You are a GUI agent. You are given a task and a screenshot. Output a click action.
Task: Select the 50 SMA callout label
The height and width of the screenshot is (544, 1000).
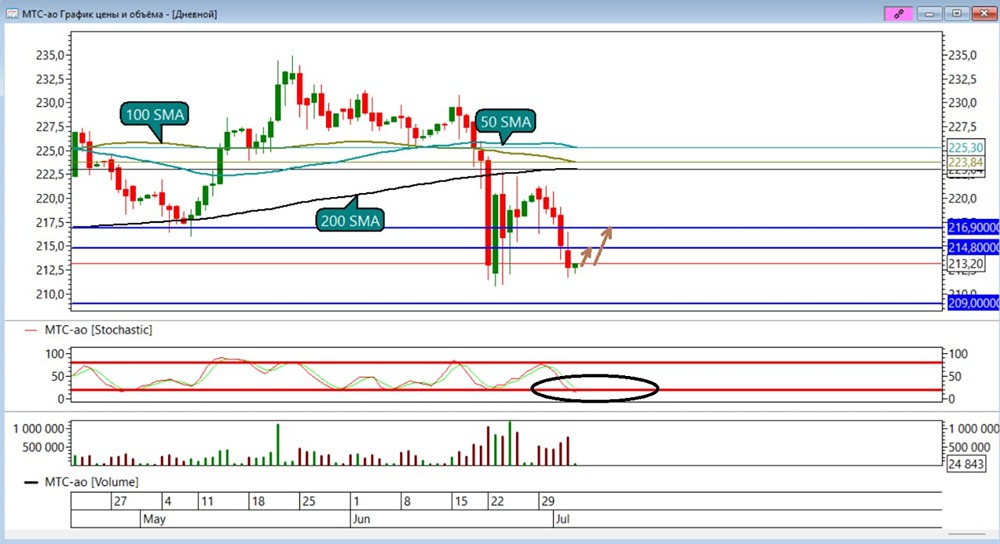click(x=505, y=122)
